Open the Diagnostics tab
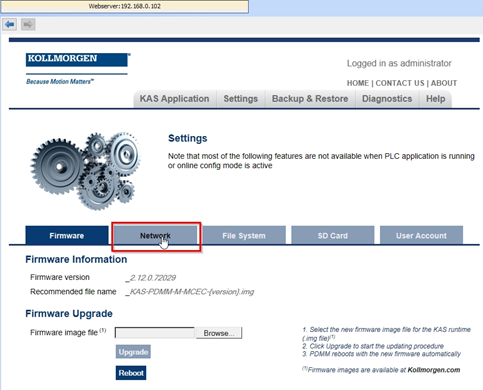The image size is (483, 390). click(x=387, y=99)
